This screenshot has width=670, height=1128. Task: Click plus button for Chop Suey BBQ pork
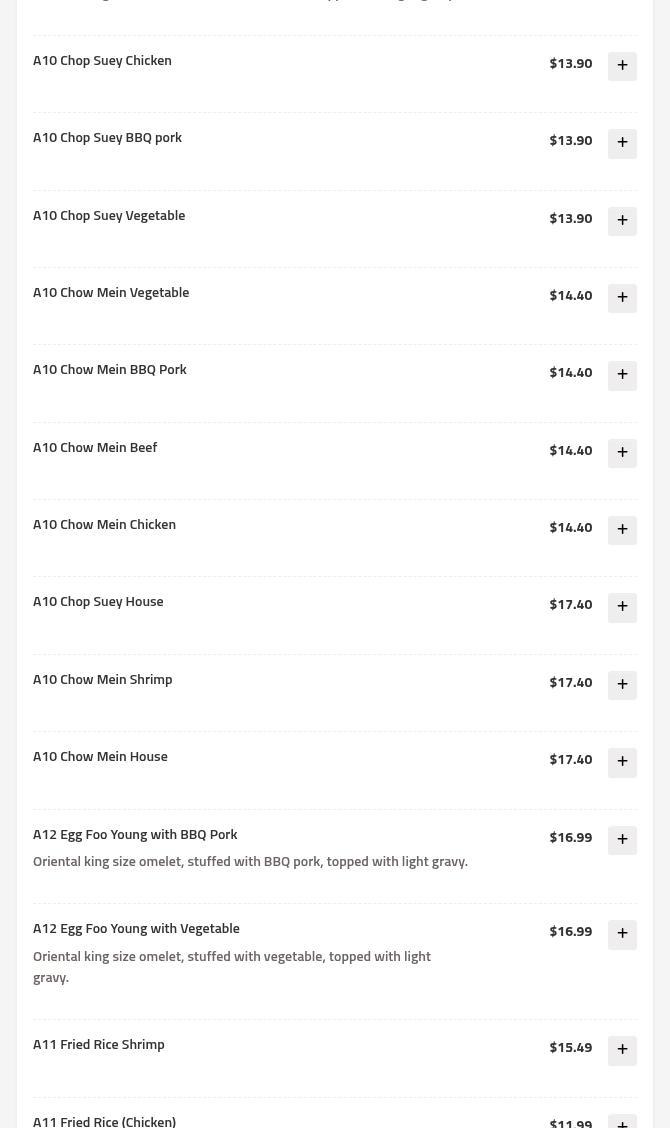pos(622,143)
